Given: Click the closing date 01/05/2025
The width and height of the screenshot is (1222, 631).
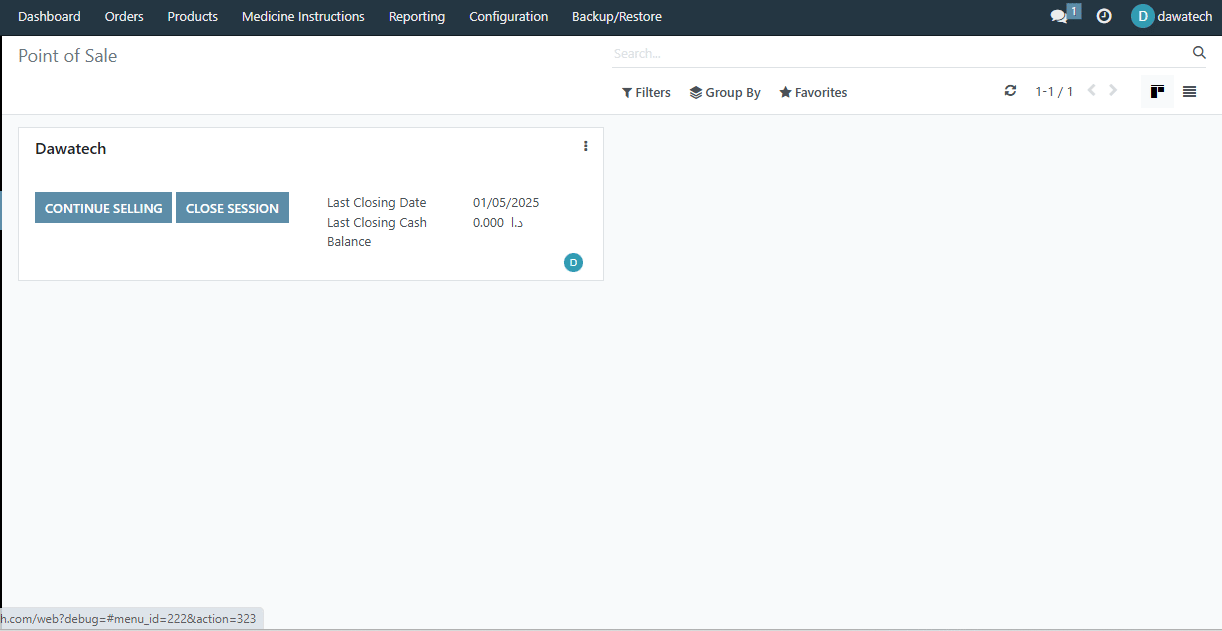Looking at the screenshot, I should pyautogui.click(x=506, y=203).
